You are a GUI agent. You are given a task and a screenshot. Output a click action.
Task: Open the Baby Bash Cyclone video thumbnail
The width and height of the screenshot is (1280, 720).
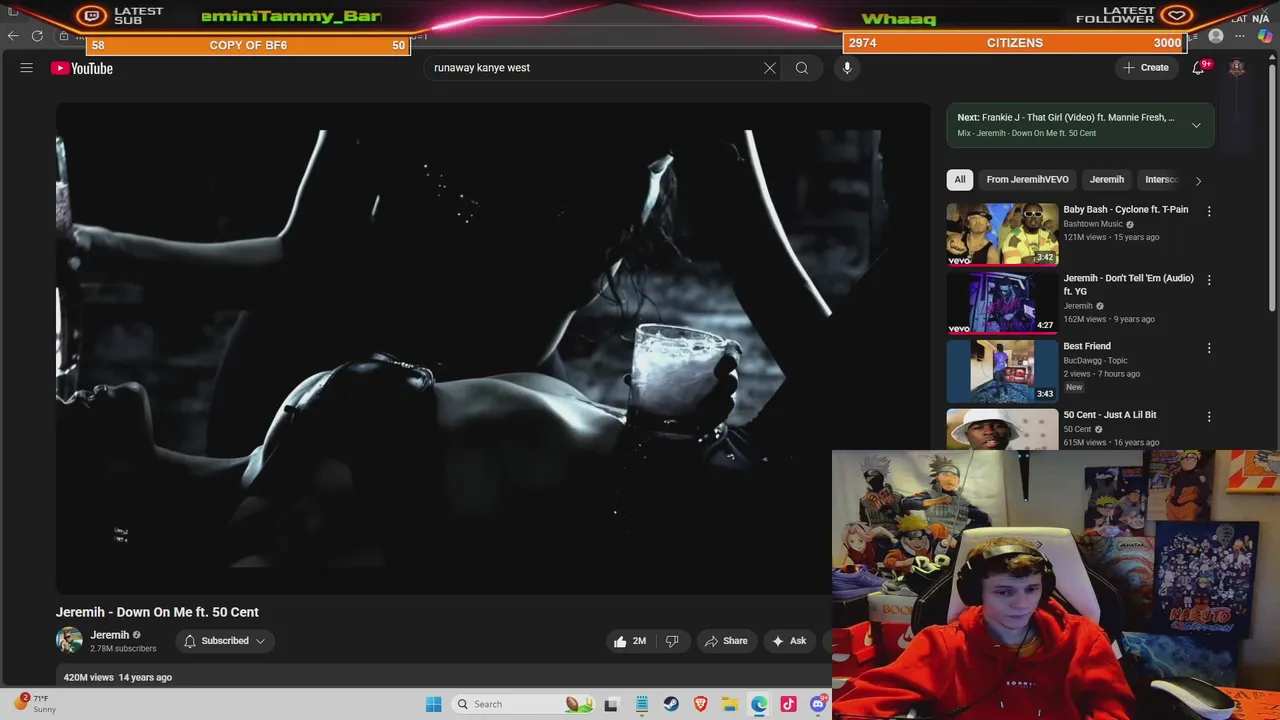tap(1002, 234)
